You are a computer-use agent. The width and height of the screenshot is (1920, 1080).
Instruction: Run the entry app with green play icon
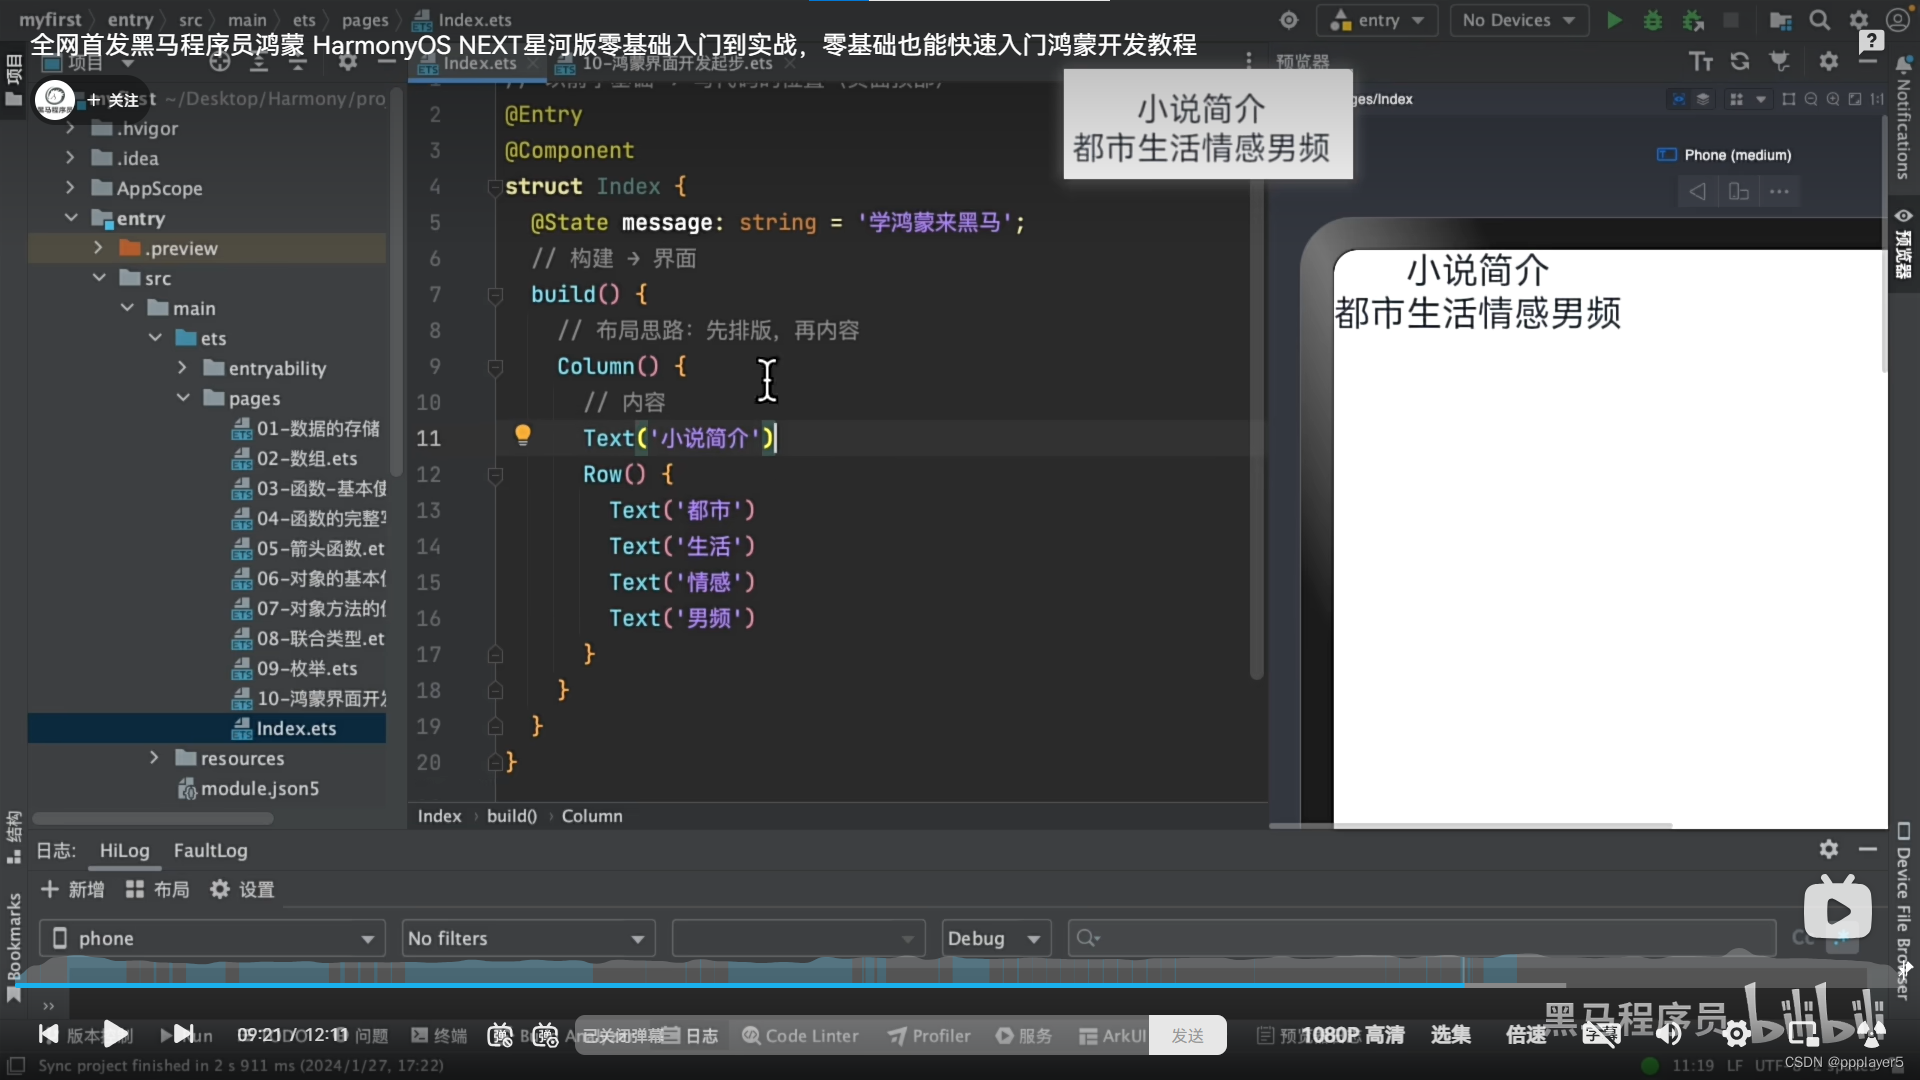pyautogui.click(x=1614, y=20)
